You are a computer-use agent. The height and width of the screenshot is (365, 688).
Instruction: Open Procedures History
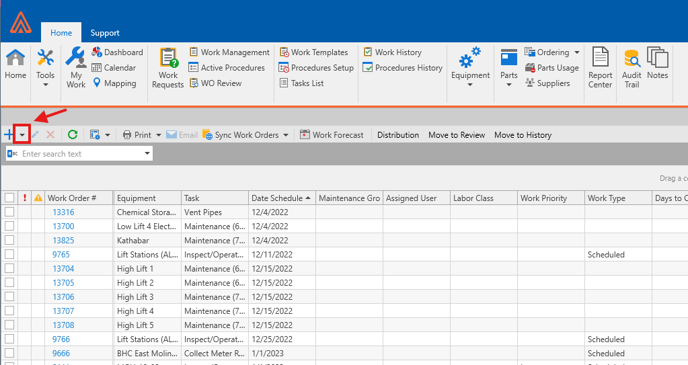click(403, 68)
